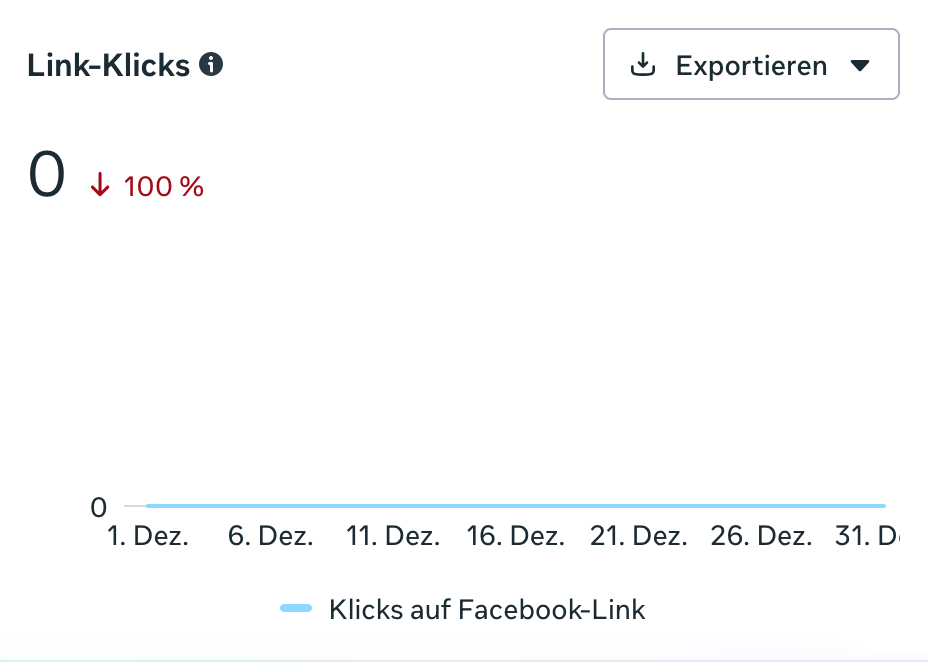Click the Exportieren button label

[x=751, y=66]
